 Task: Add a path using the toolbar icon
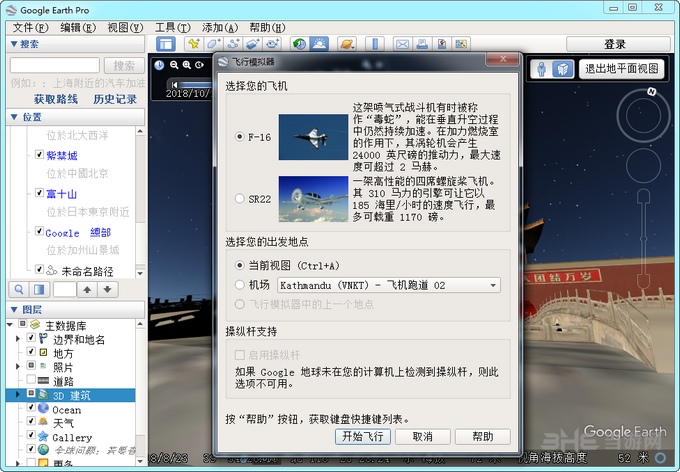(234, 44)
